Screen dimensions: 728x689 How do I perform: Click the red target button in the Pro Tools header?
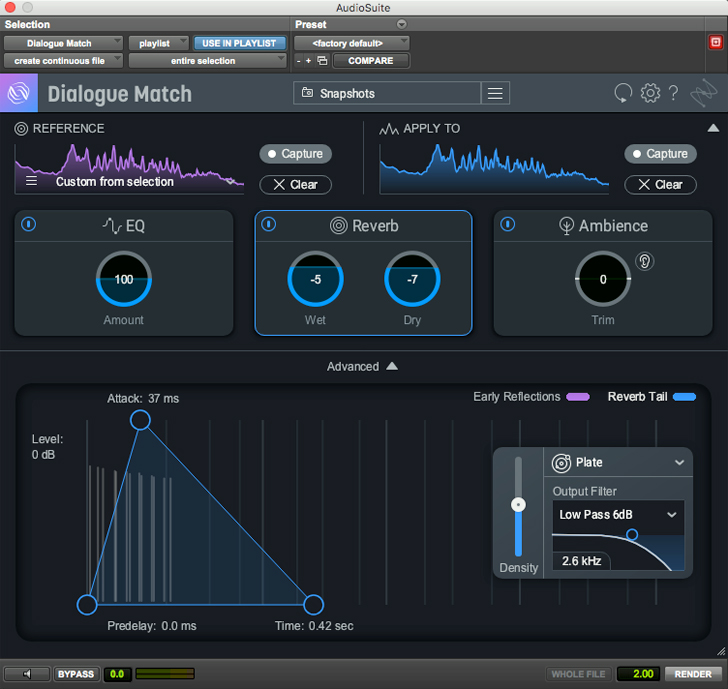(715, 43)
